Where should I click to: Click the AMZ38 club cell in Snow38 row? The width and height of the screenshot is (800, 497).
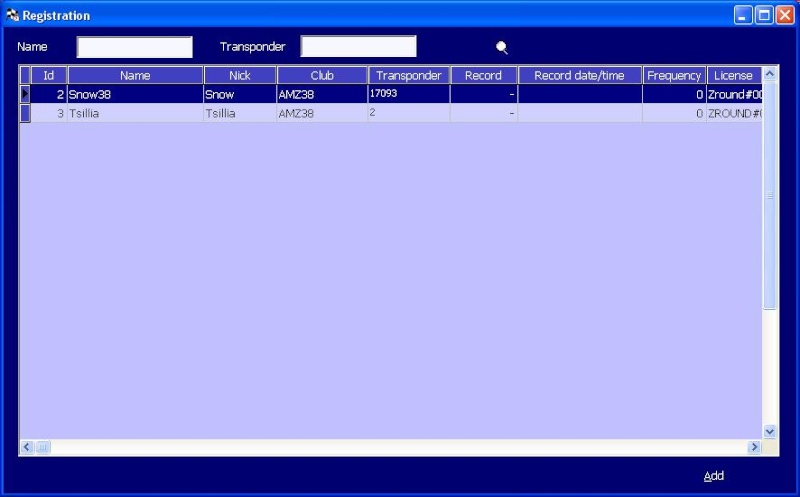322,94
